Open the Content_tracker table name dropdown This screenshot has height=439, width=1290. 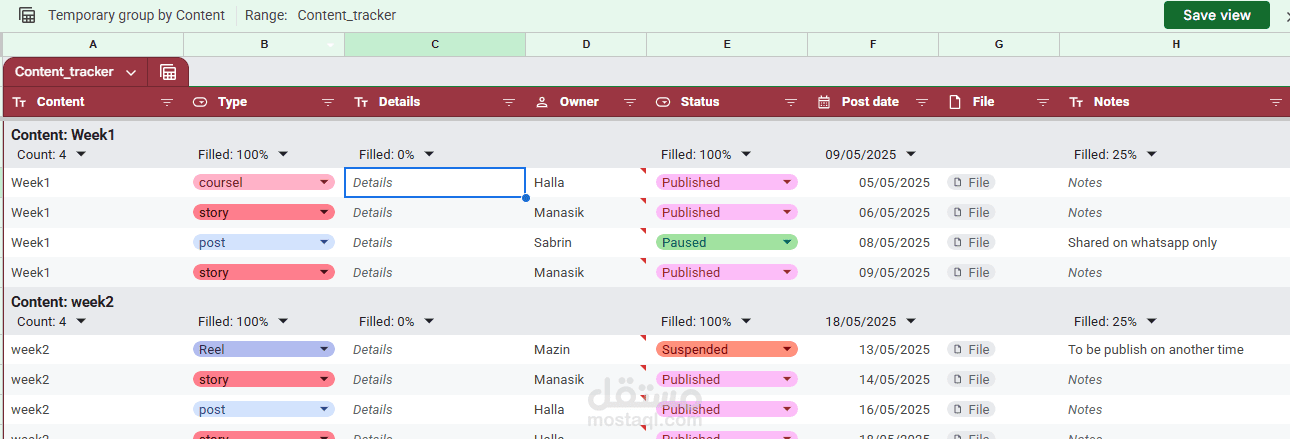tap(131, 72)
